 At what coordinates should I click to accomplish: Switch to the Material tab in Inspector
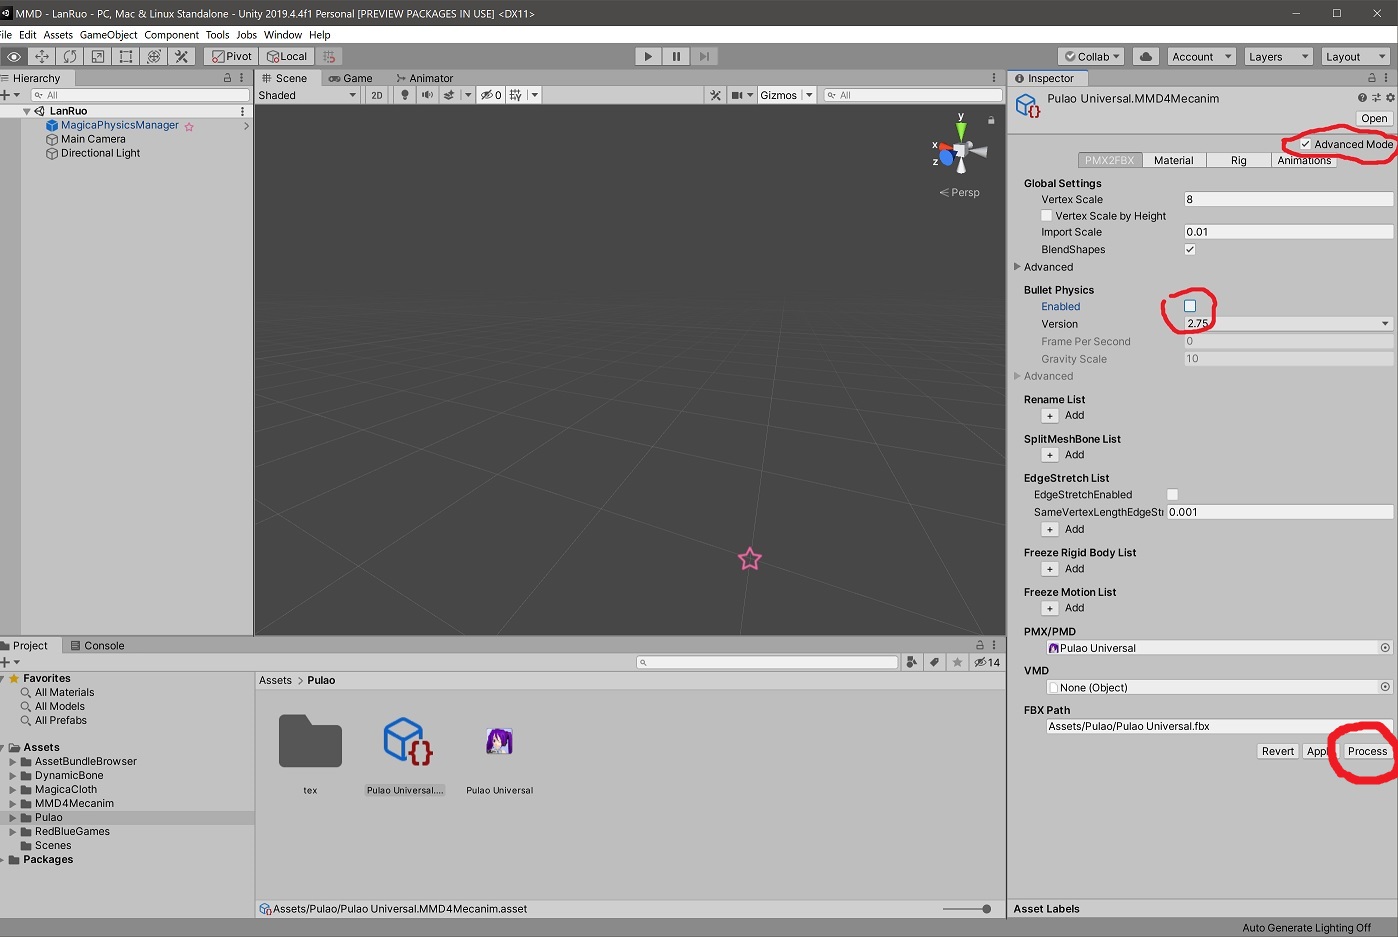(1174, 160)
